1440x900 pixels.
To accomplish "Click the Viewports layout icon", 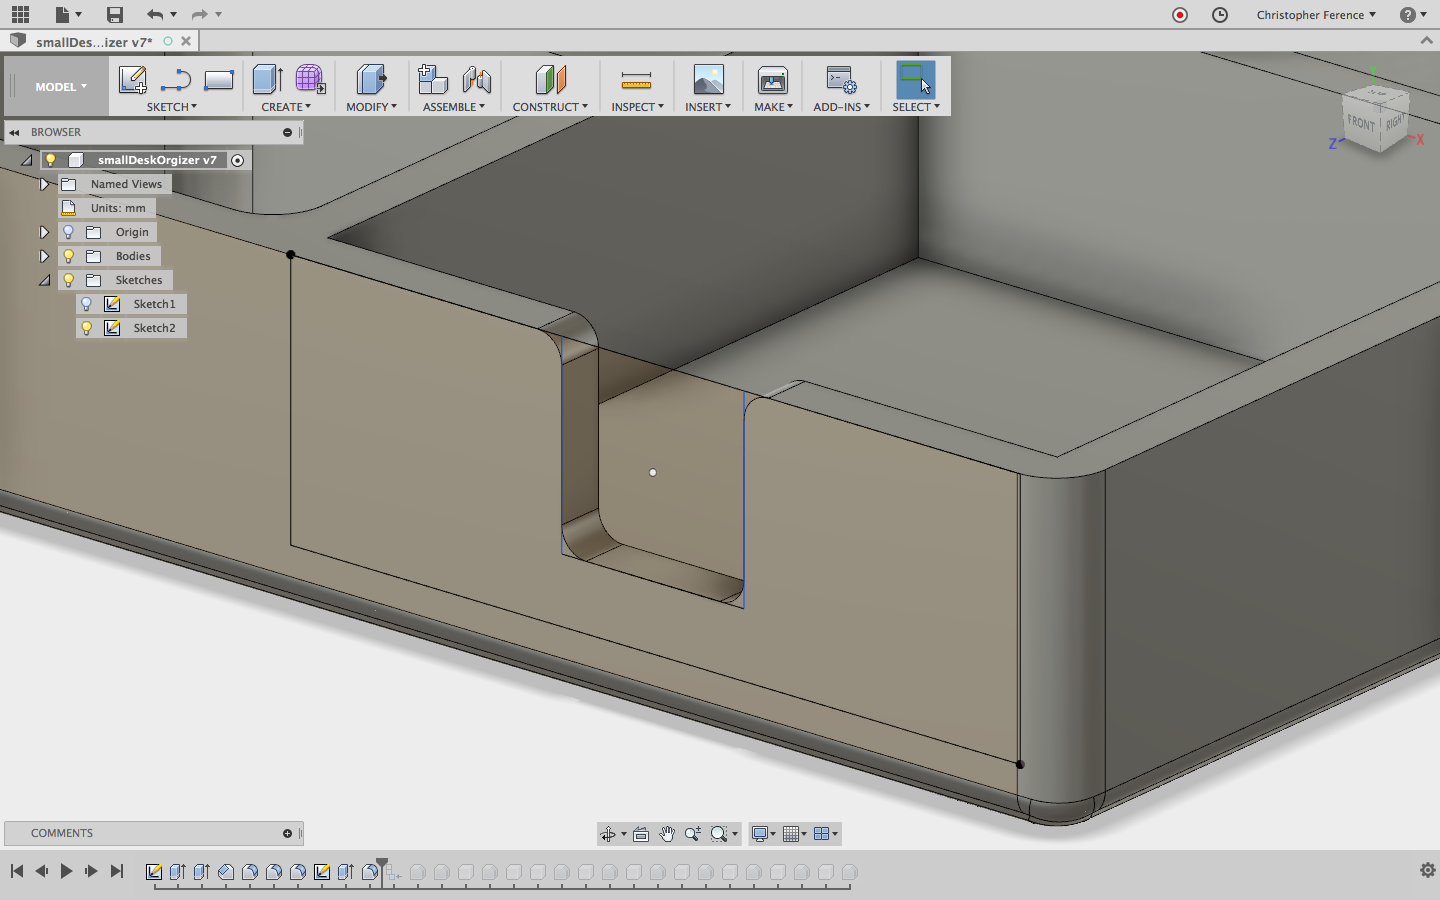I will (822, 834).
